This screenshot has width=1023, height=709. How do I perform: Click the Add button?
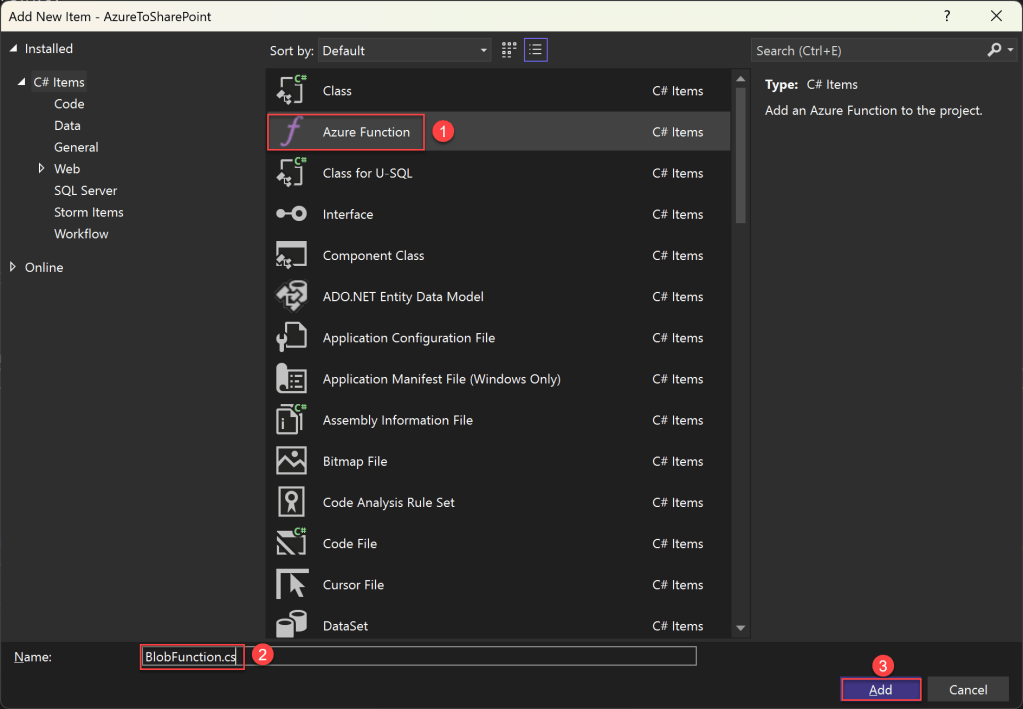point(880,689)
